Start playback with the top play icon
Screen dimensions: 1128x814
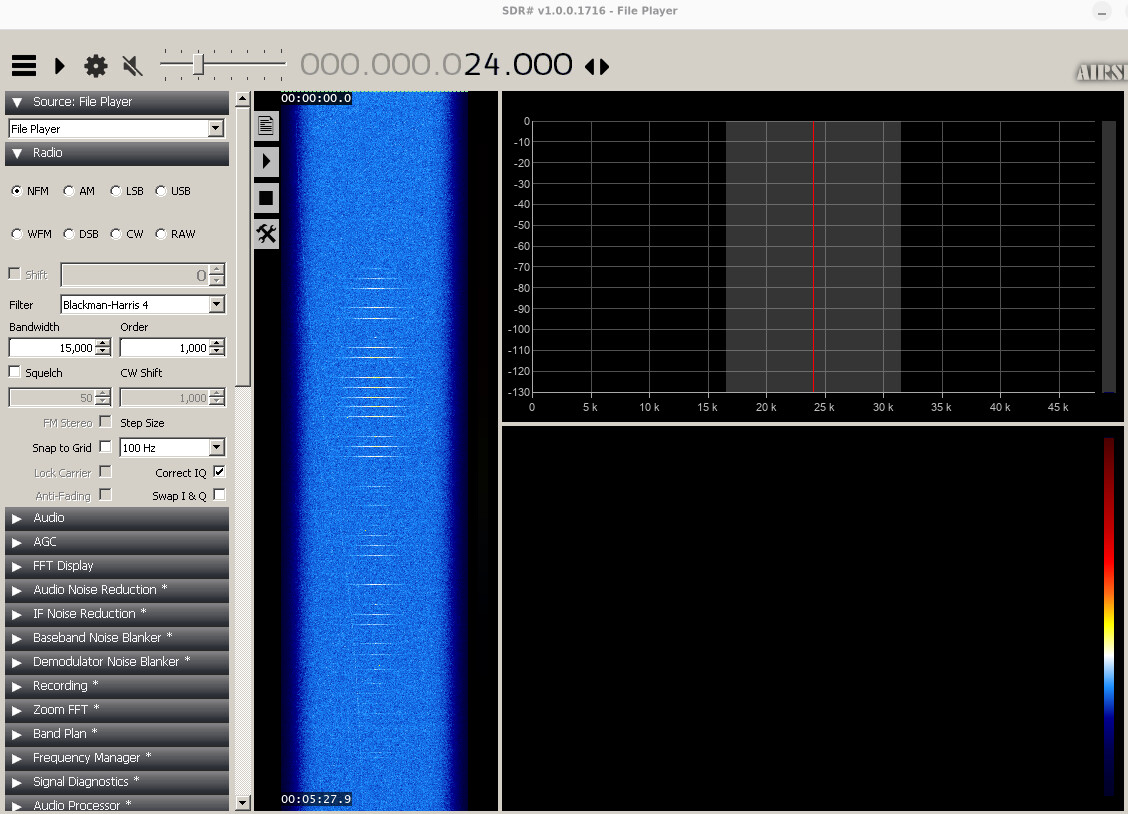(x=60, y=66)
